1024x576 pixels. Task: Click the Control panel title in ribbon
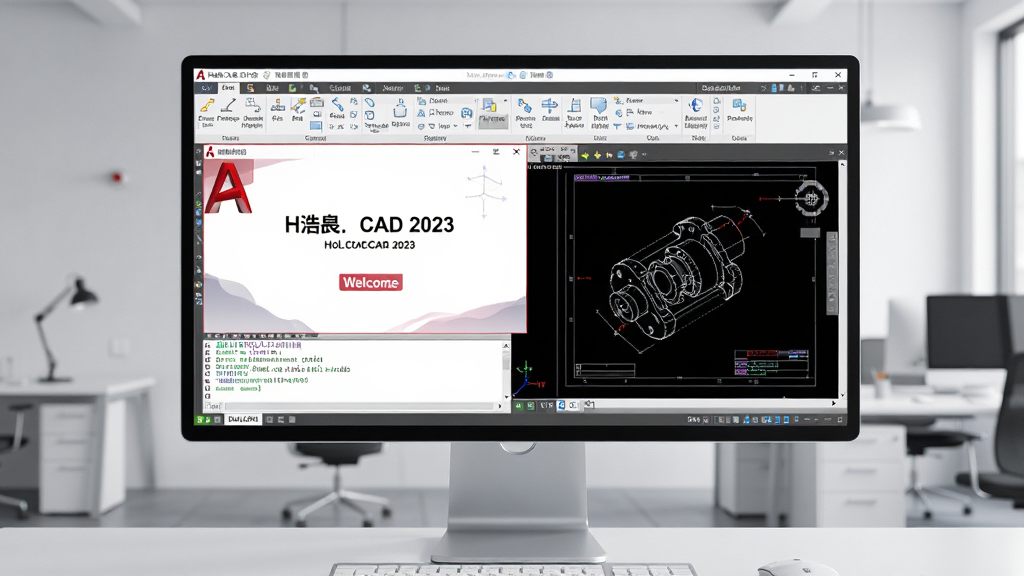pyautogui.click(x=315, y=138)
